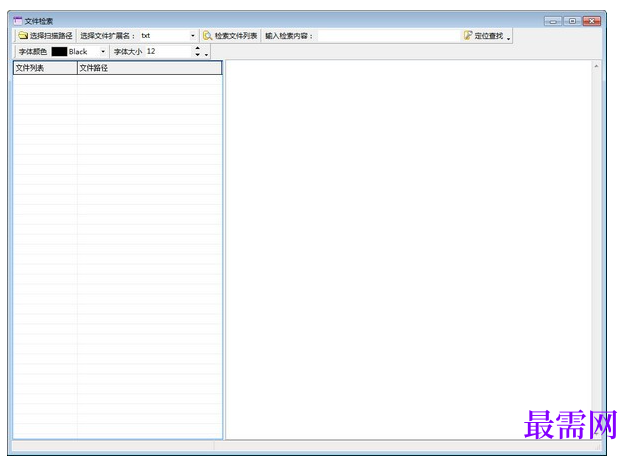The height and width of the screenshot is (456, 636).
Task: Maximize the 文件检索 window
Action: coord(572,21)
